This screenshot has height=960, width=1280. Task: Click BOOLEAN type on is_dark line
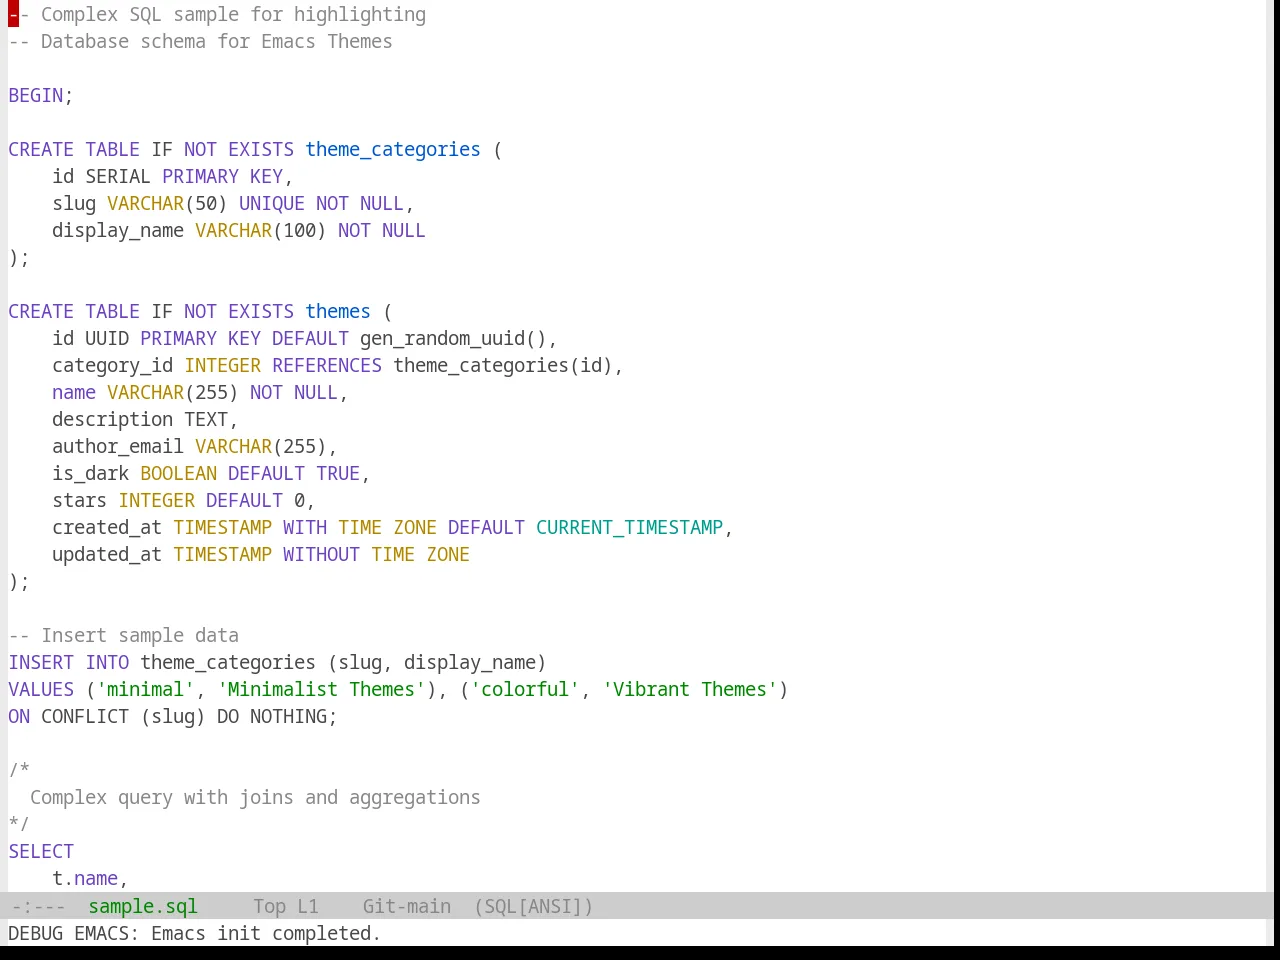click(x=178, y=473)
